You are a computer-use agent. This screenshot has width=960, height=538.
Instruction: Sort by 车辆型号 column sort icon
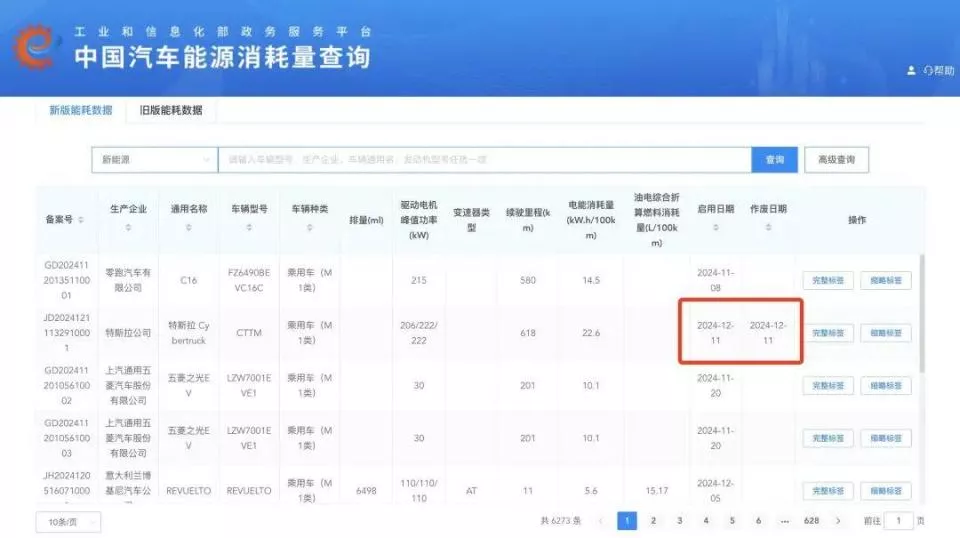pos(249,228)
